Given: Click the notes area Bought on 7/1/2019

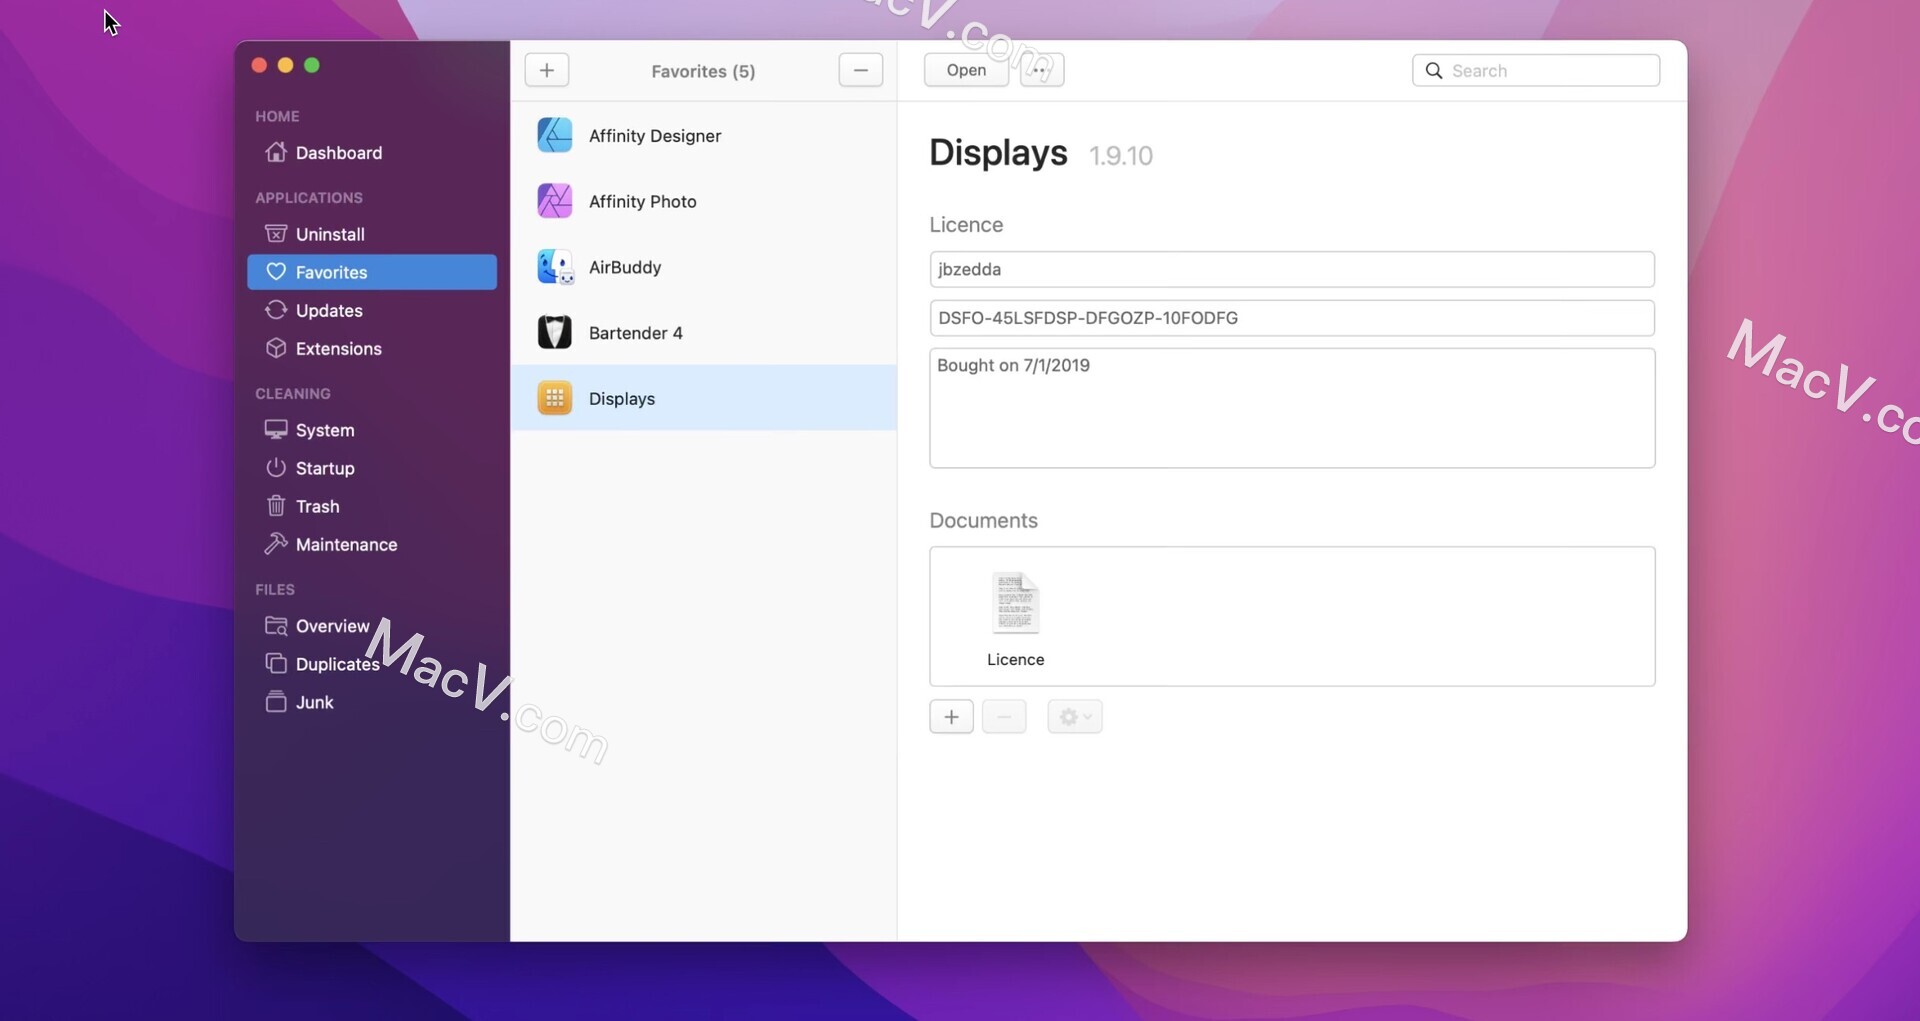Looking at the screenshot, I should click(x=1292, y=408).
